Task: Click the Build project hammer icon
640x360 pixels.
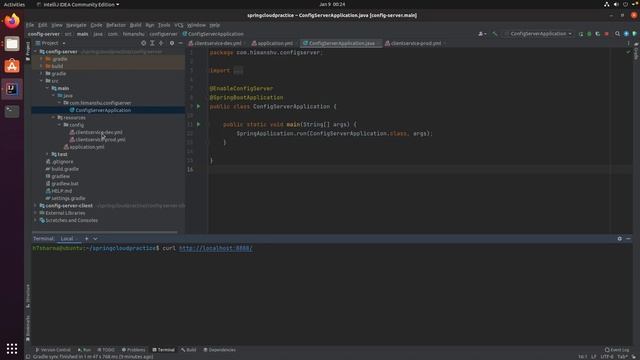Action: [495, 34]
